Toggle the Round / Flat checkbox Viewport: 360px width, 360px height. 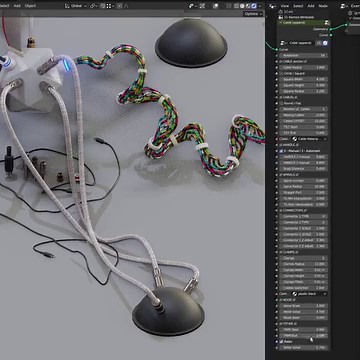click(x=281, y=103)
